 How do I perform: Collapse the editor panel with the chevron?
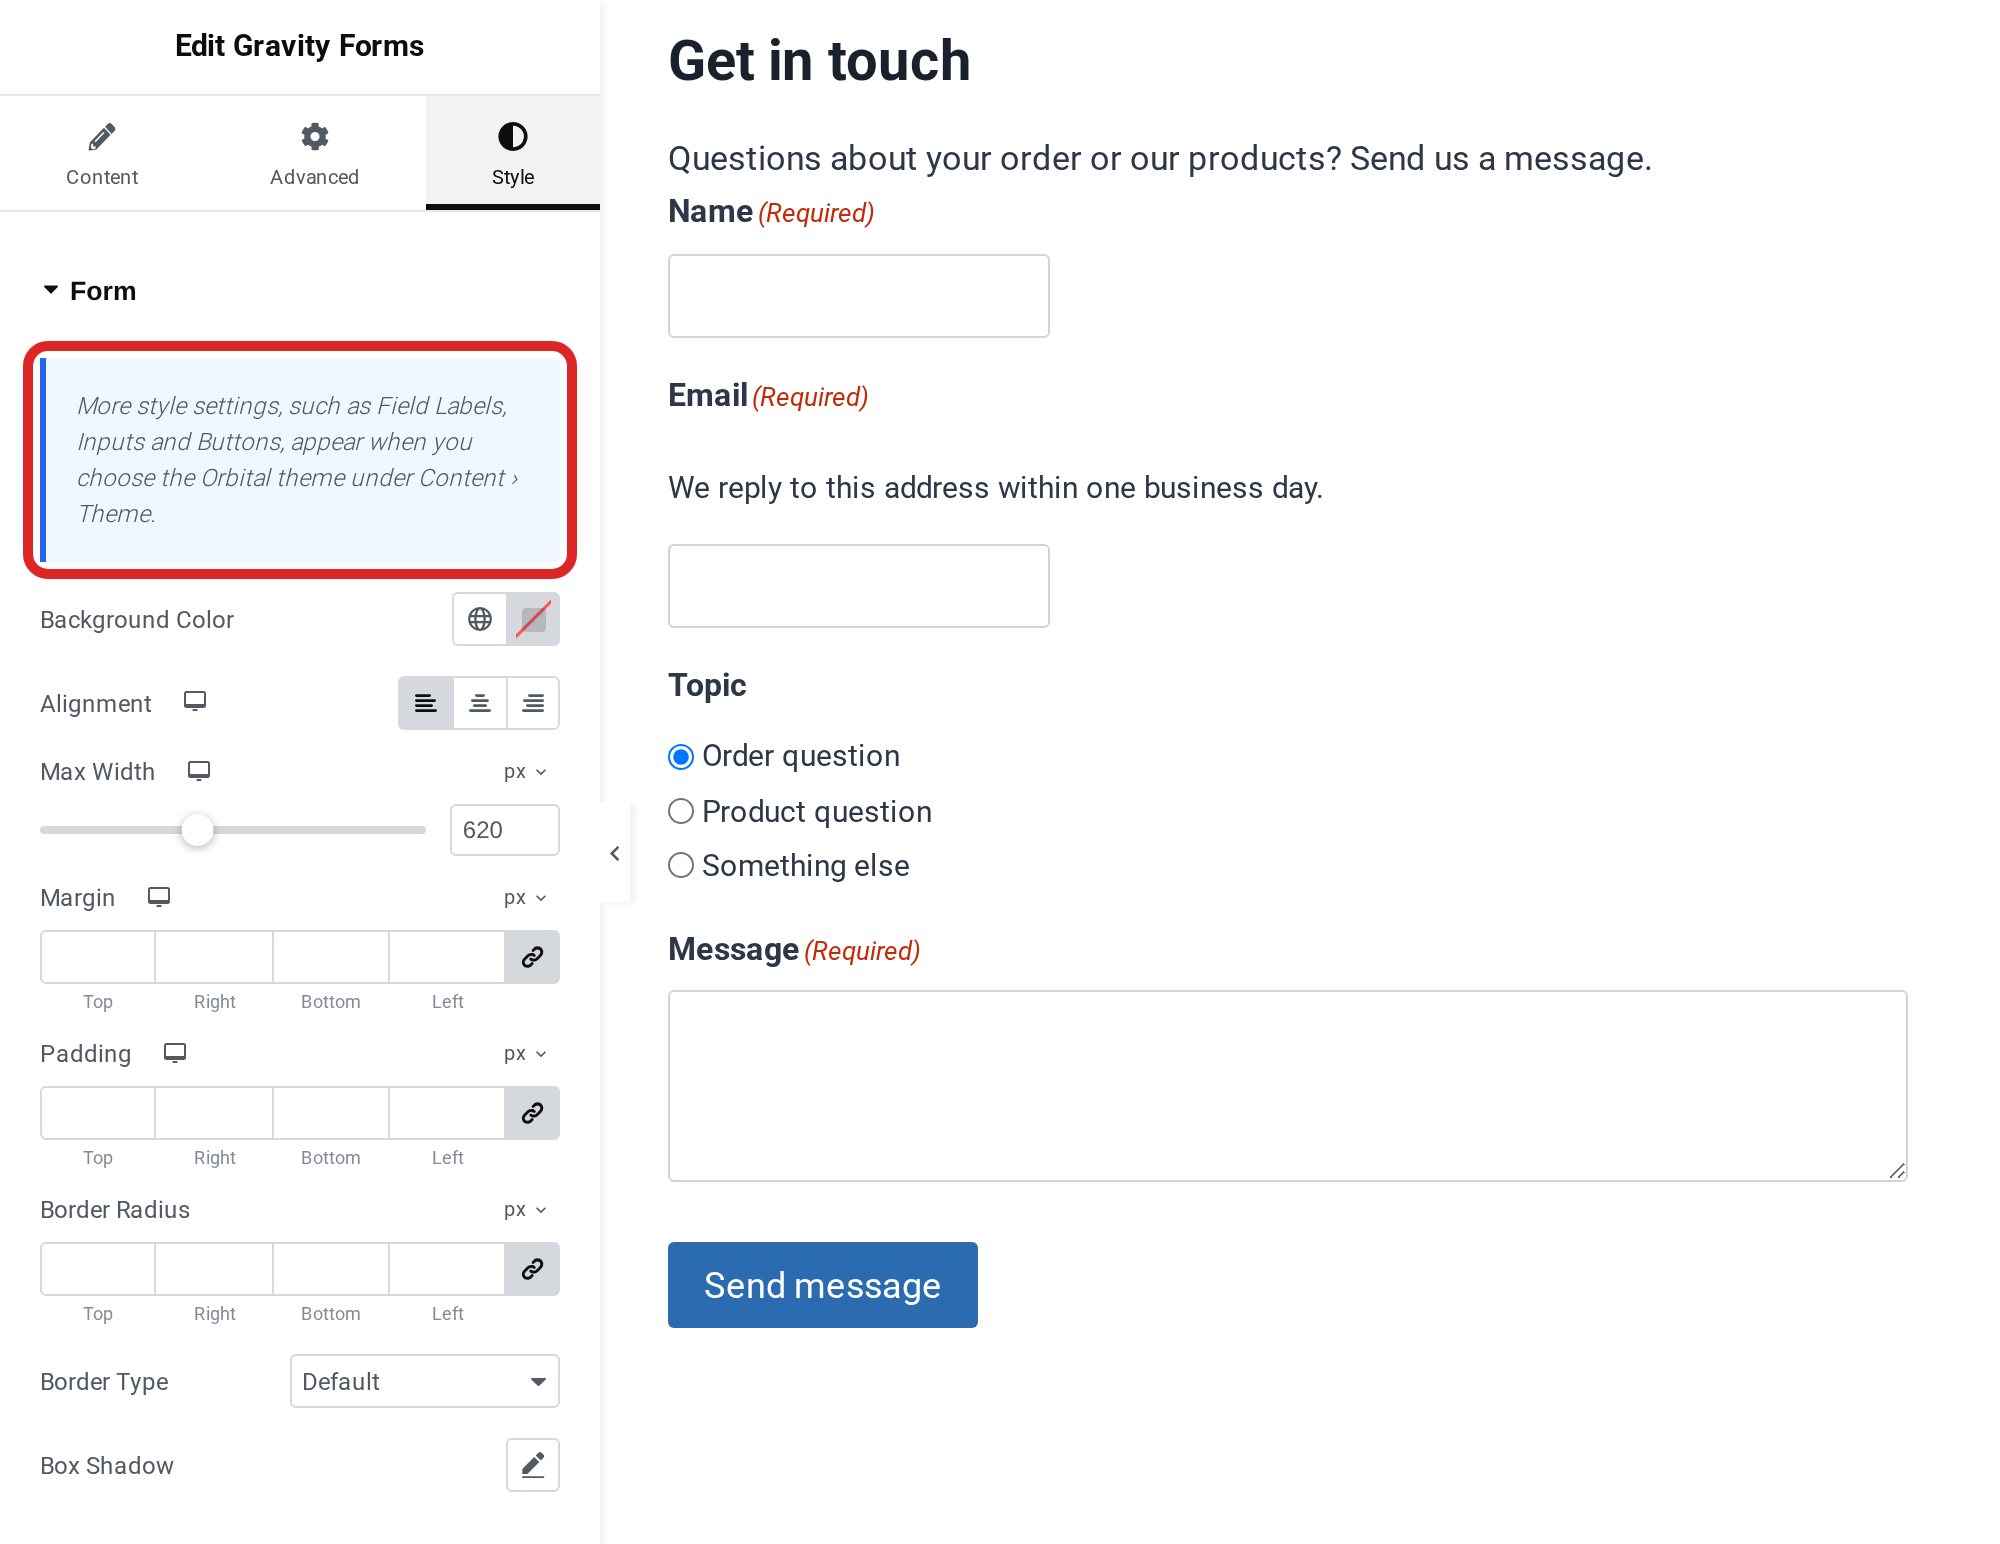(615, 853)
